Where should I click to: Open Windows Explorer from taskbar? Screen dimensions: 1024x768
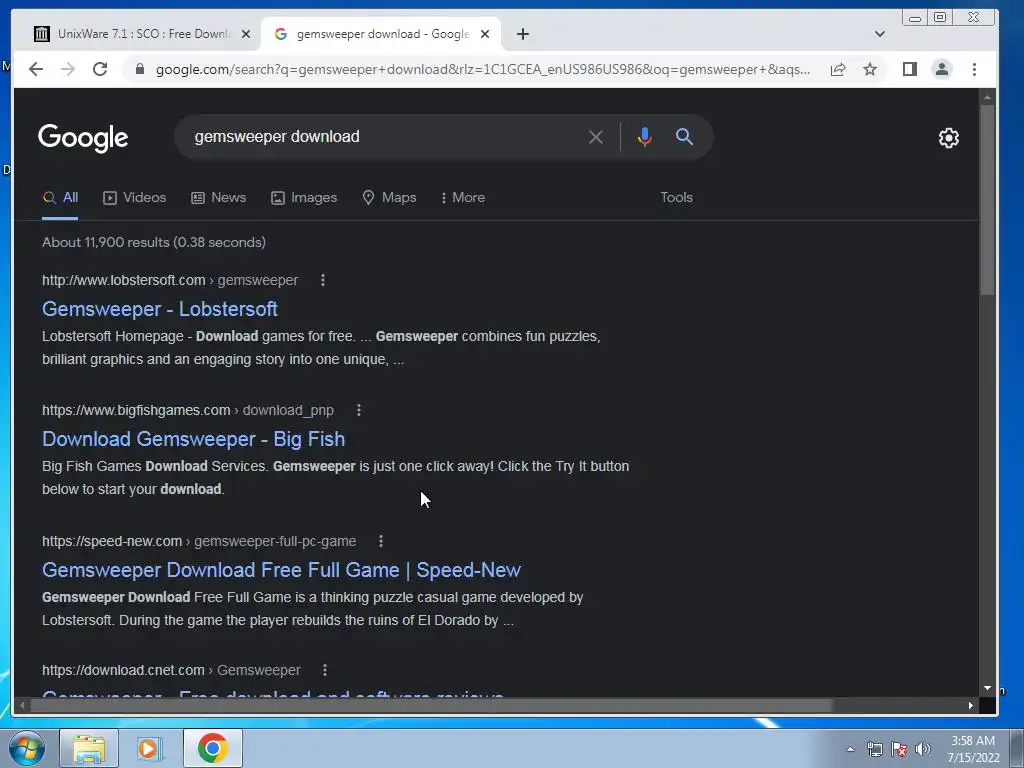click(x=89, y=748)
